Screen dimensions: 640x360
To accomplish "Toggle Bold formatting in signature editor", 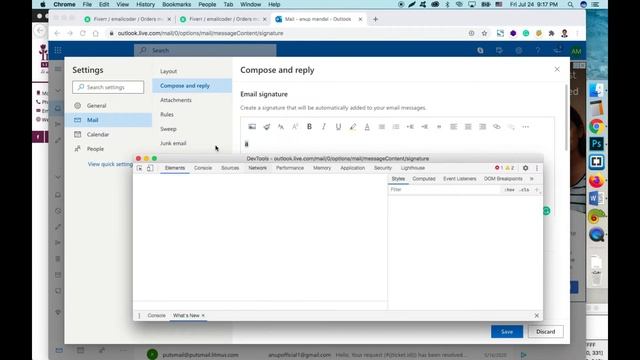I will 309,127.
